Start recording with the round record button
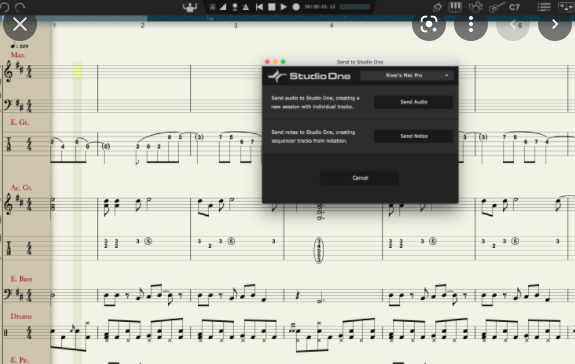Viewport: 575px width, 364px height. [x=296, y=7]
